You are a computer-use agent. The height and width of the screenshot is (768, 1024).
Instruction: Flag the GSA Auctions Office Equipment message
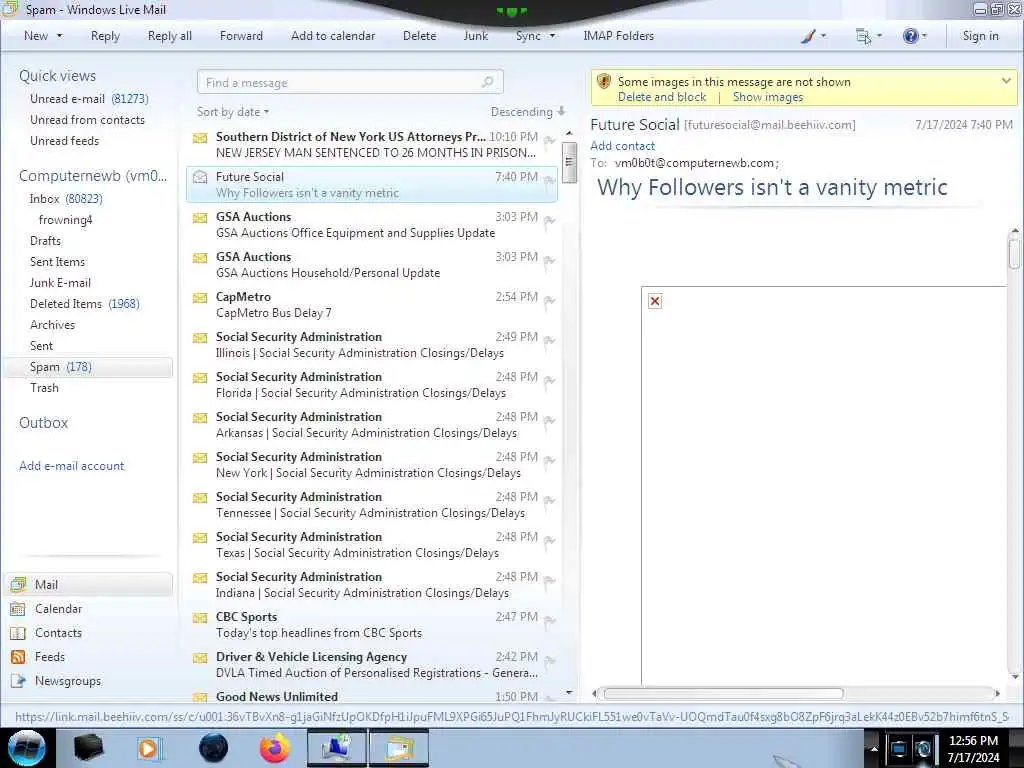coord(550,221)
